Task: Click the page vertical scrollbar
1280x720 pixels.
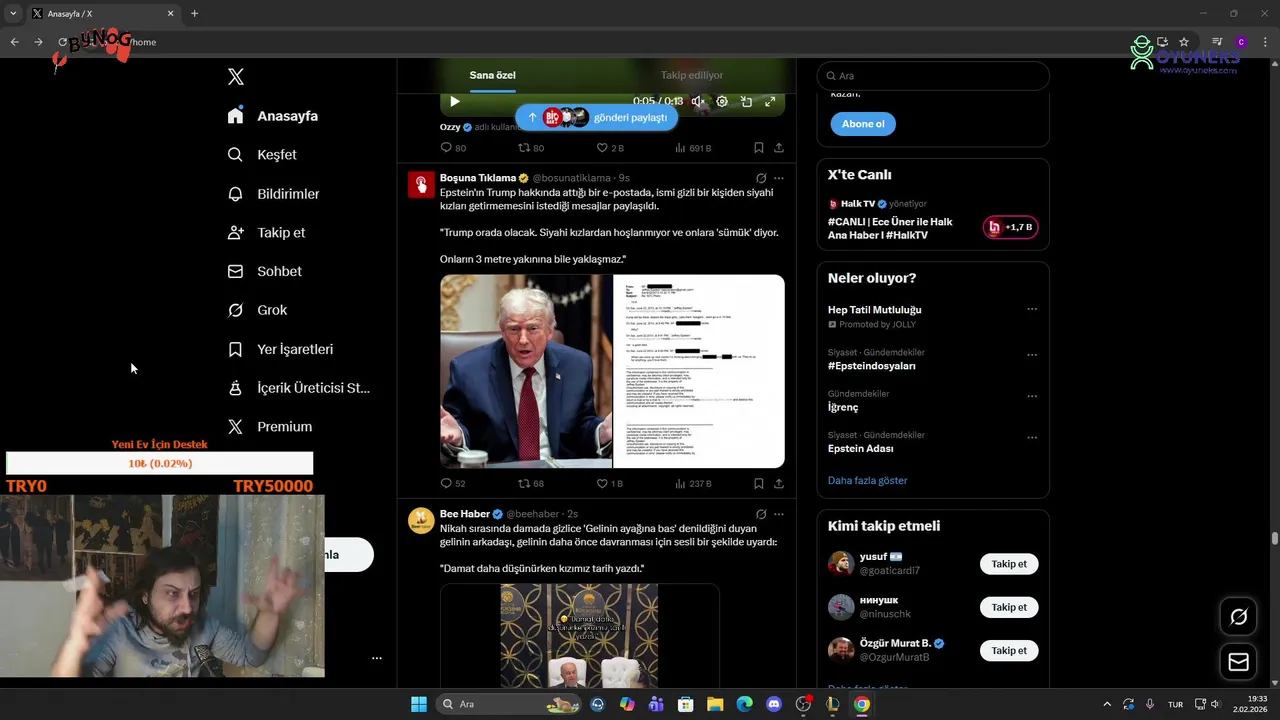Action: (x=1274, y=539)
